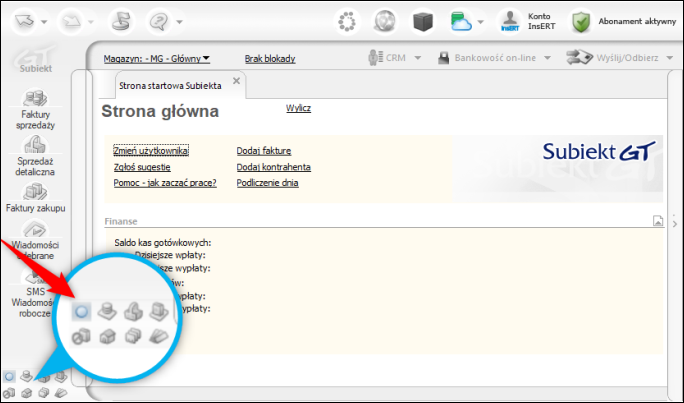Viewport: 684px width, 403px height.
Task: Open the Magazyn: - MG - Główny dropdown
Action: pyautogui.click(x=157, y=58)
